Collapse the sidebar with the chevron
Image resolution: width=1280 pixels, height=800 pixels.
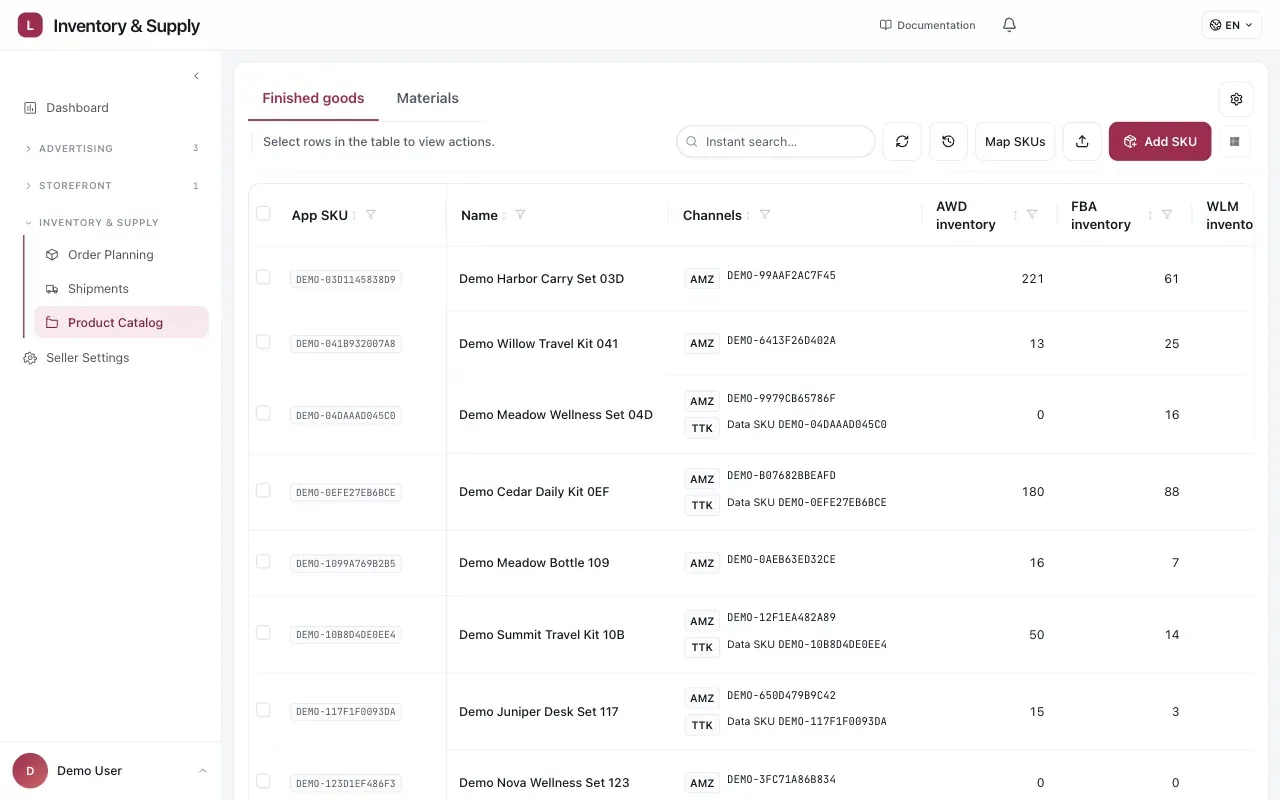coord(196,76)
